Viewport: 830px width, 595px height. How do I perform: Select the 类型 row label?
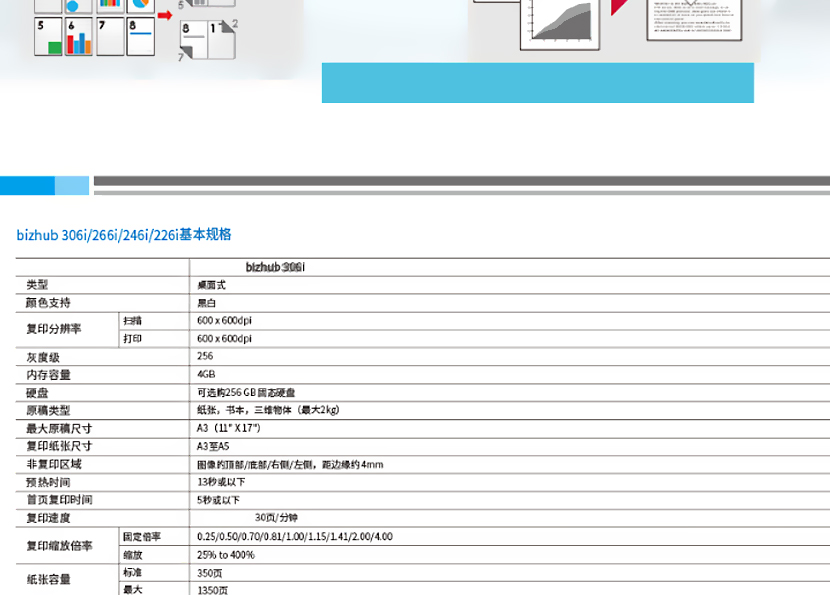click(x=37, y=285)
